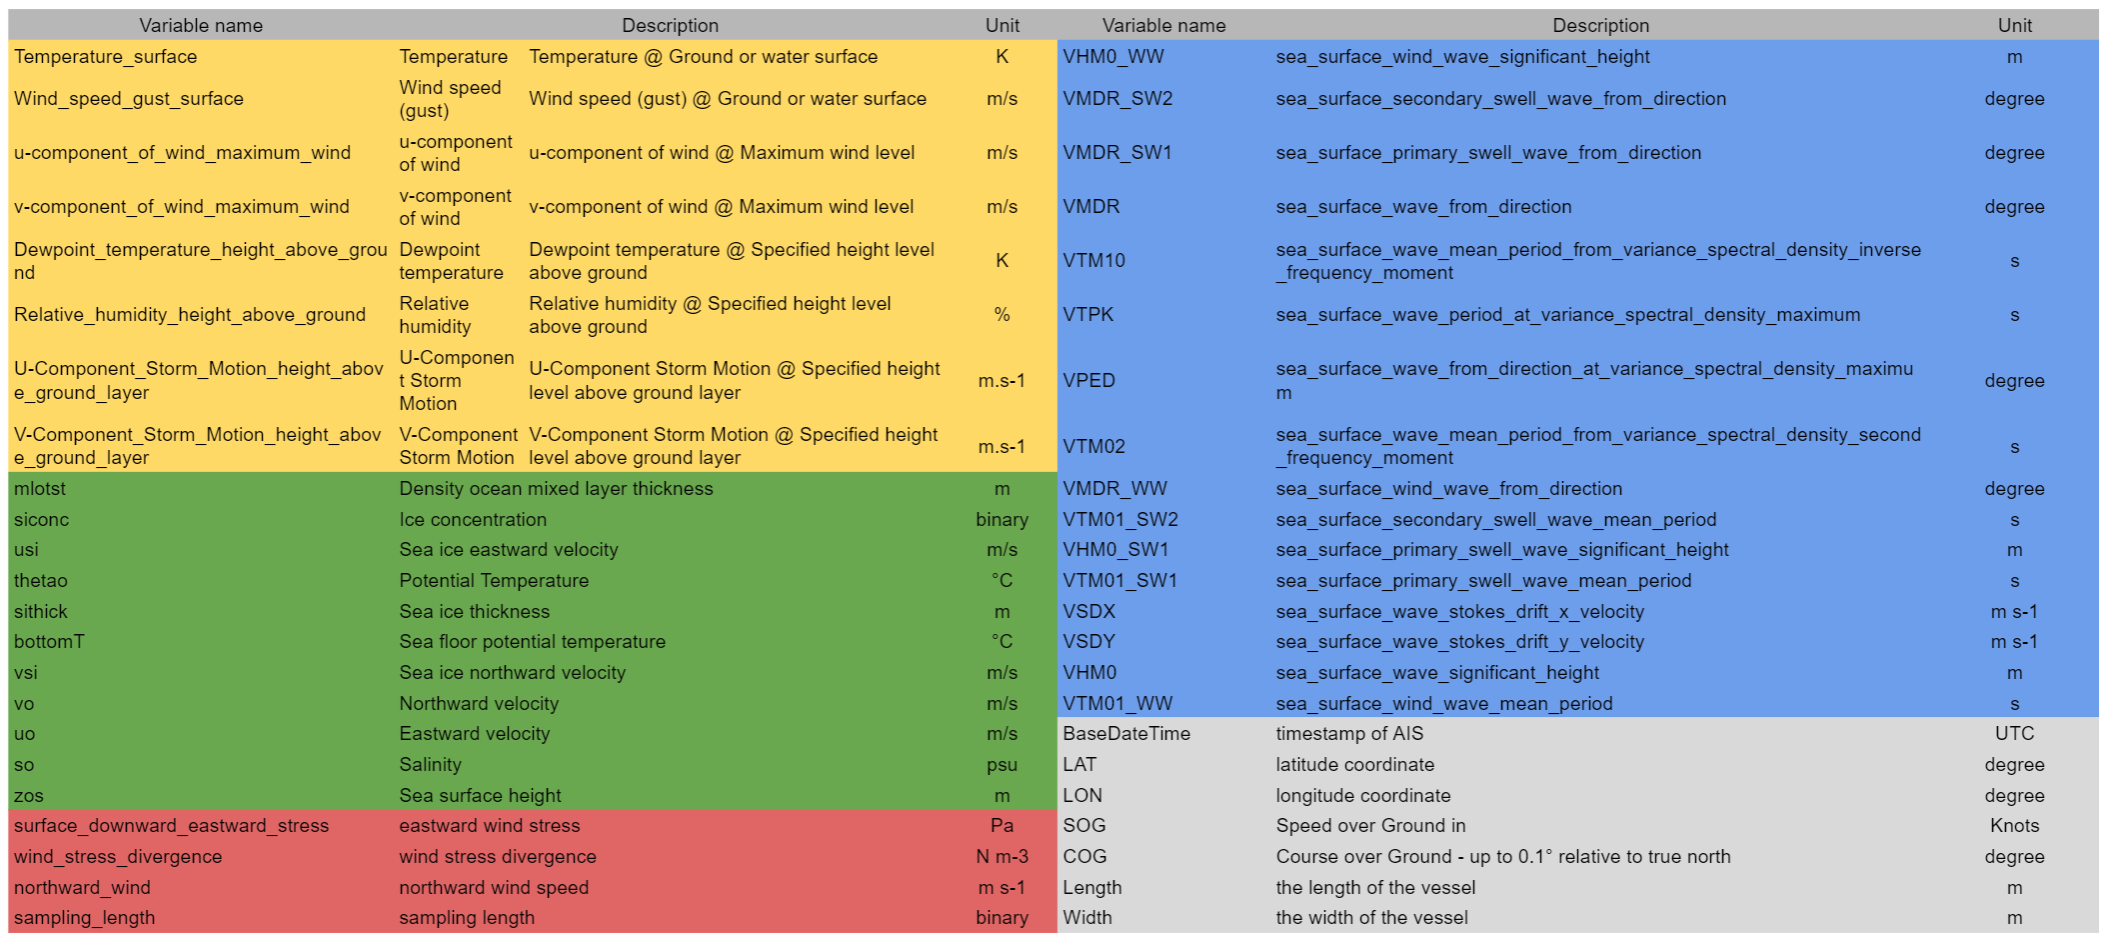Click the 'Salinity' description cell

pyautogui.click(x=430, y=765)
